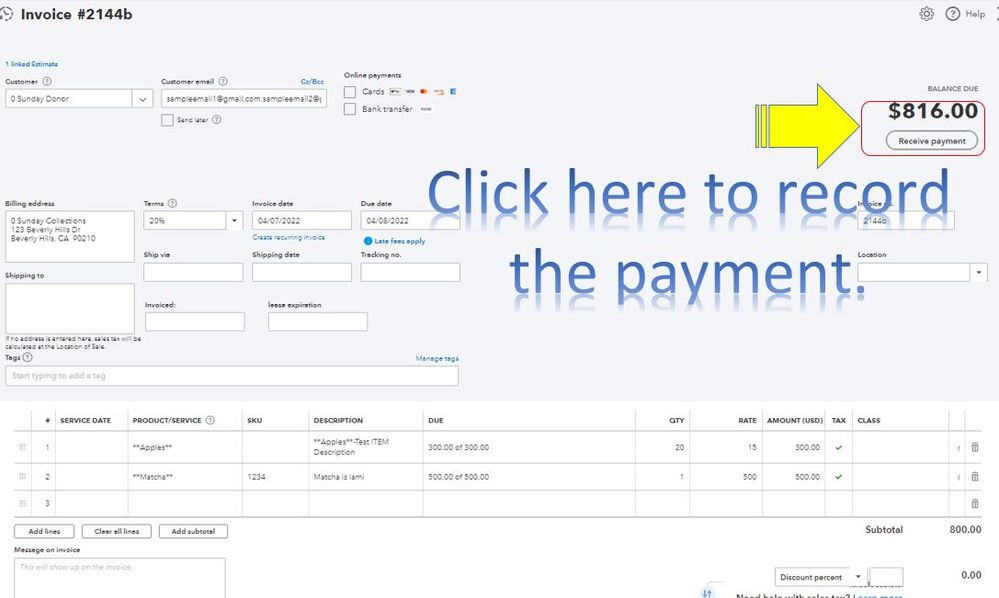
Task: Click the Shipping to text box
Action: (70, 309)
